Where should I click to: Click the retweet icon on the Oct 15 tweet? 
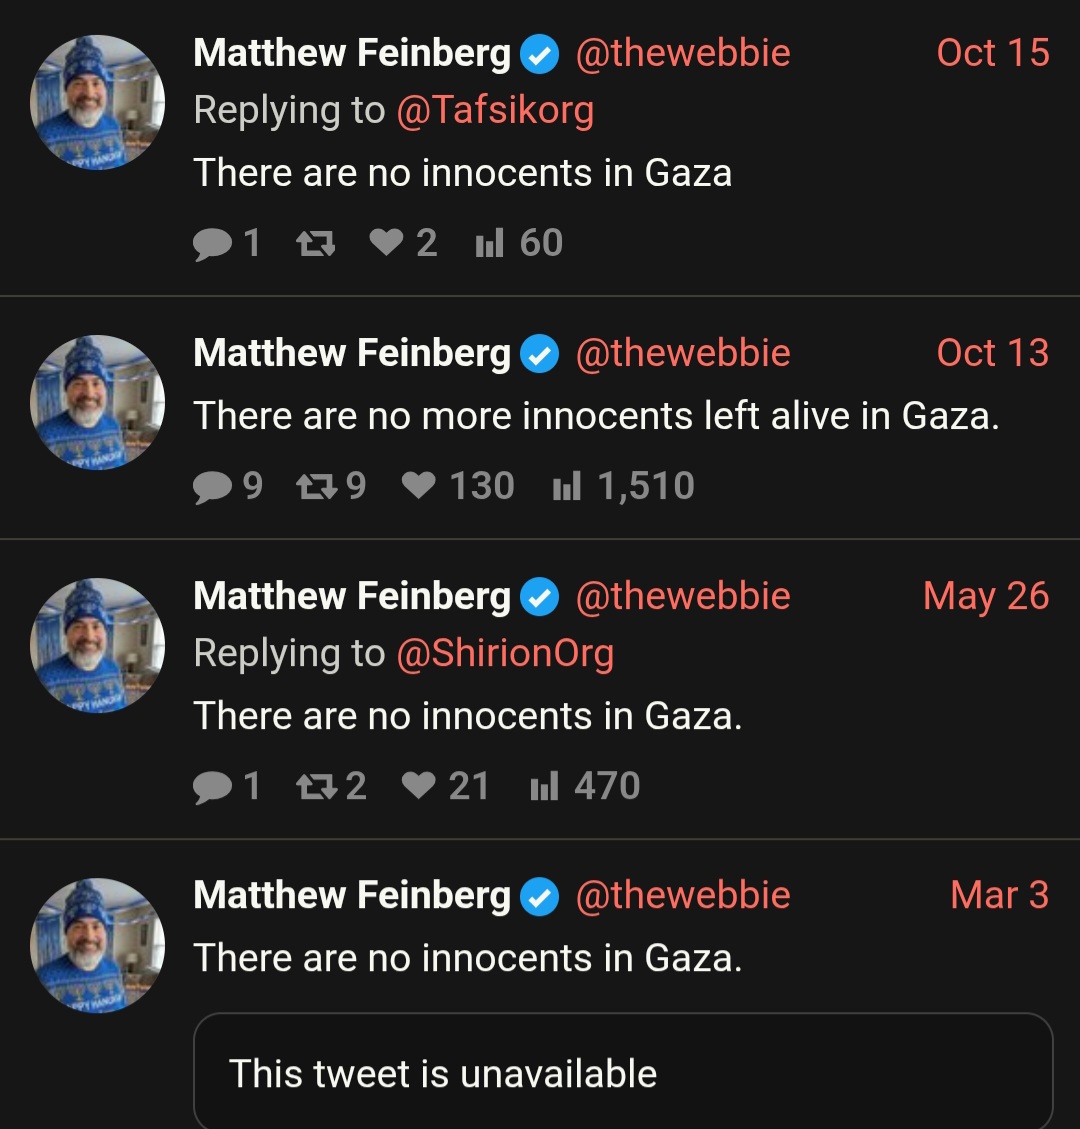316,243
